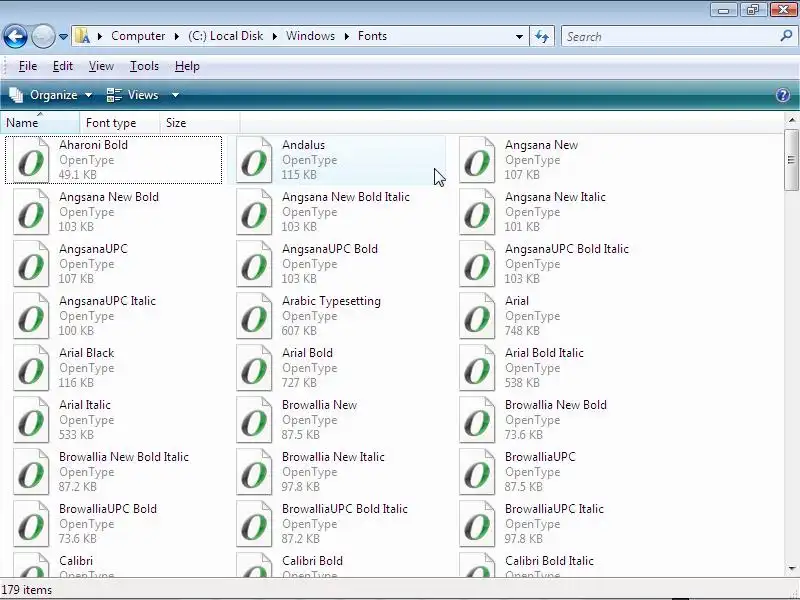
Task: Select the Browallia New Italic font icon
Action: coord(254,472)
